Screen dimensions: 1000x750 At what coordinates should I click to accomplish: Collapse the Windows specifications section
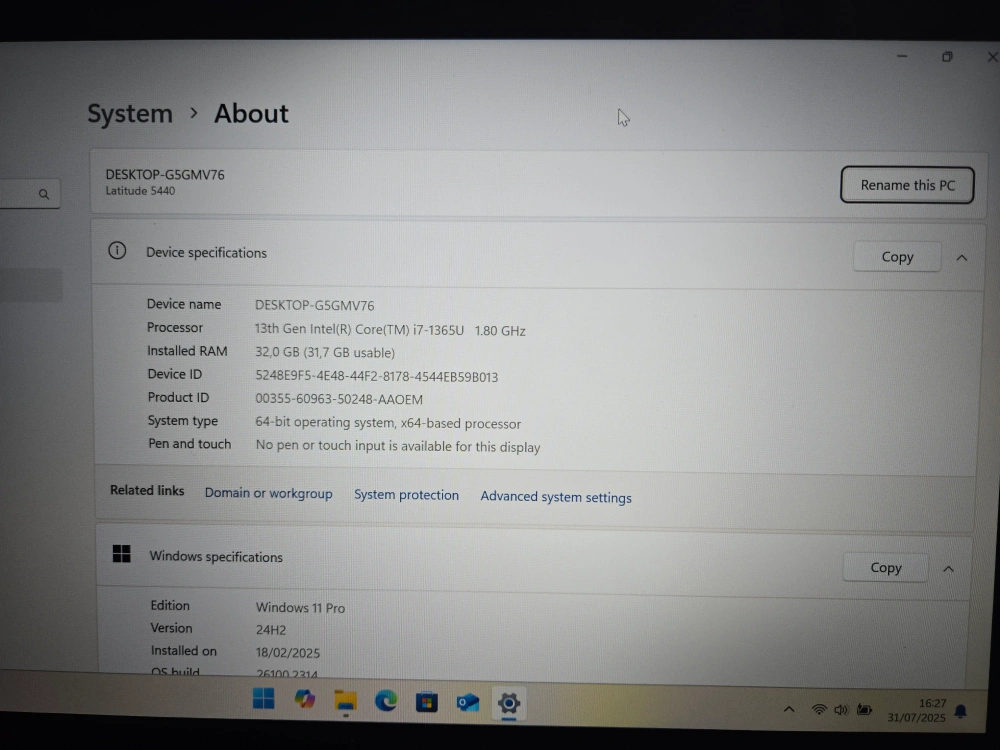948,569
